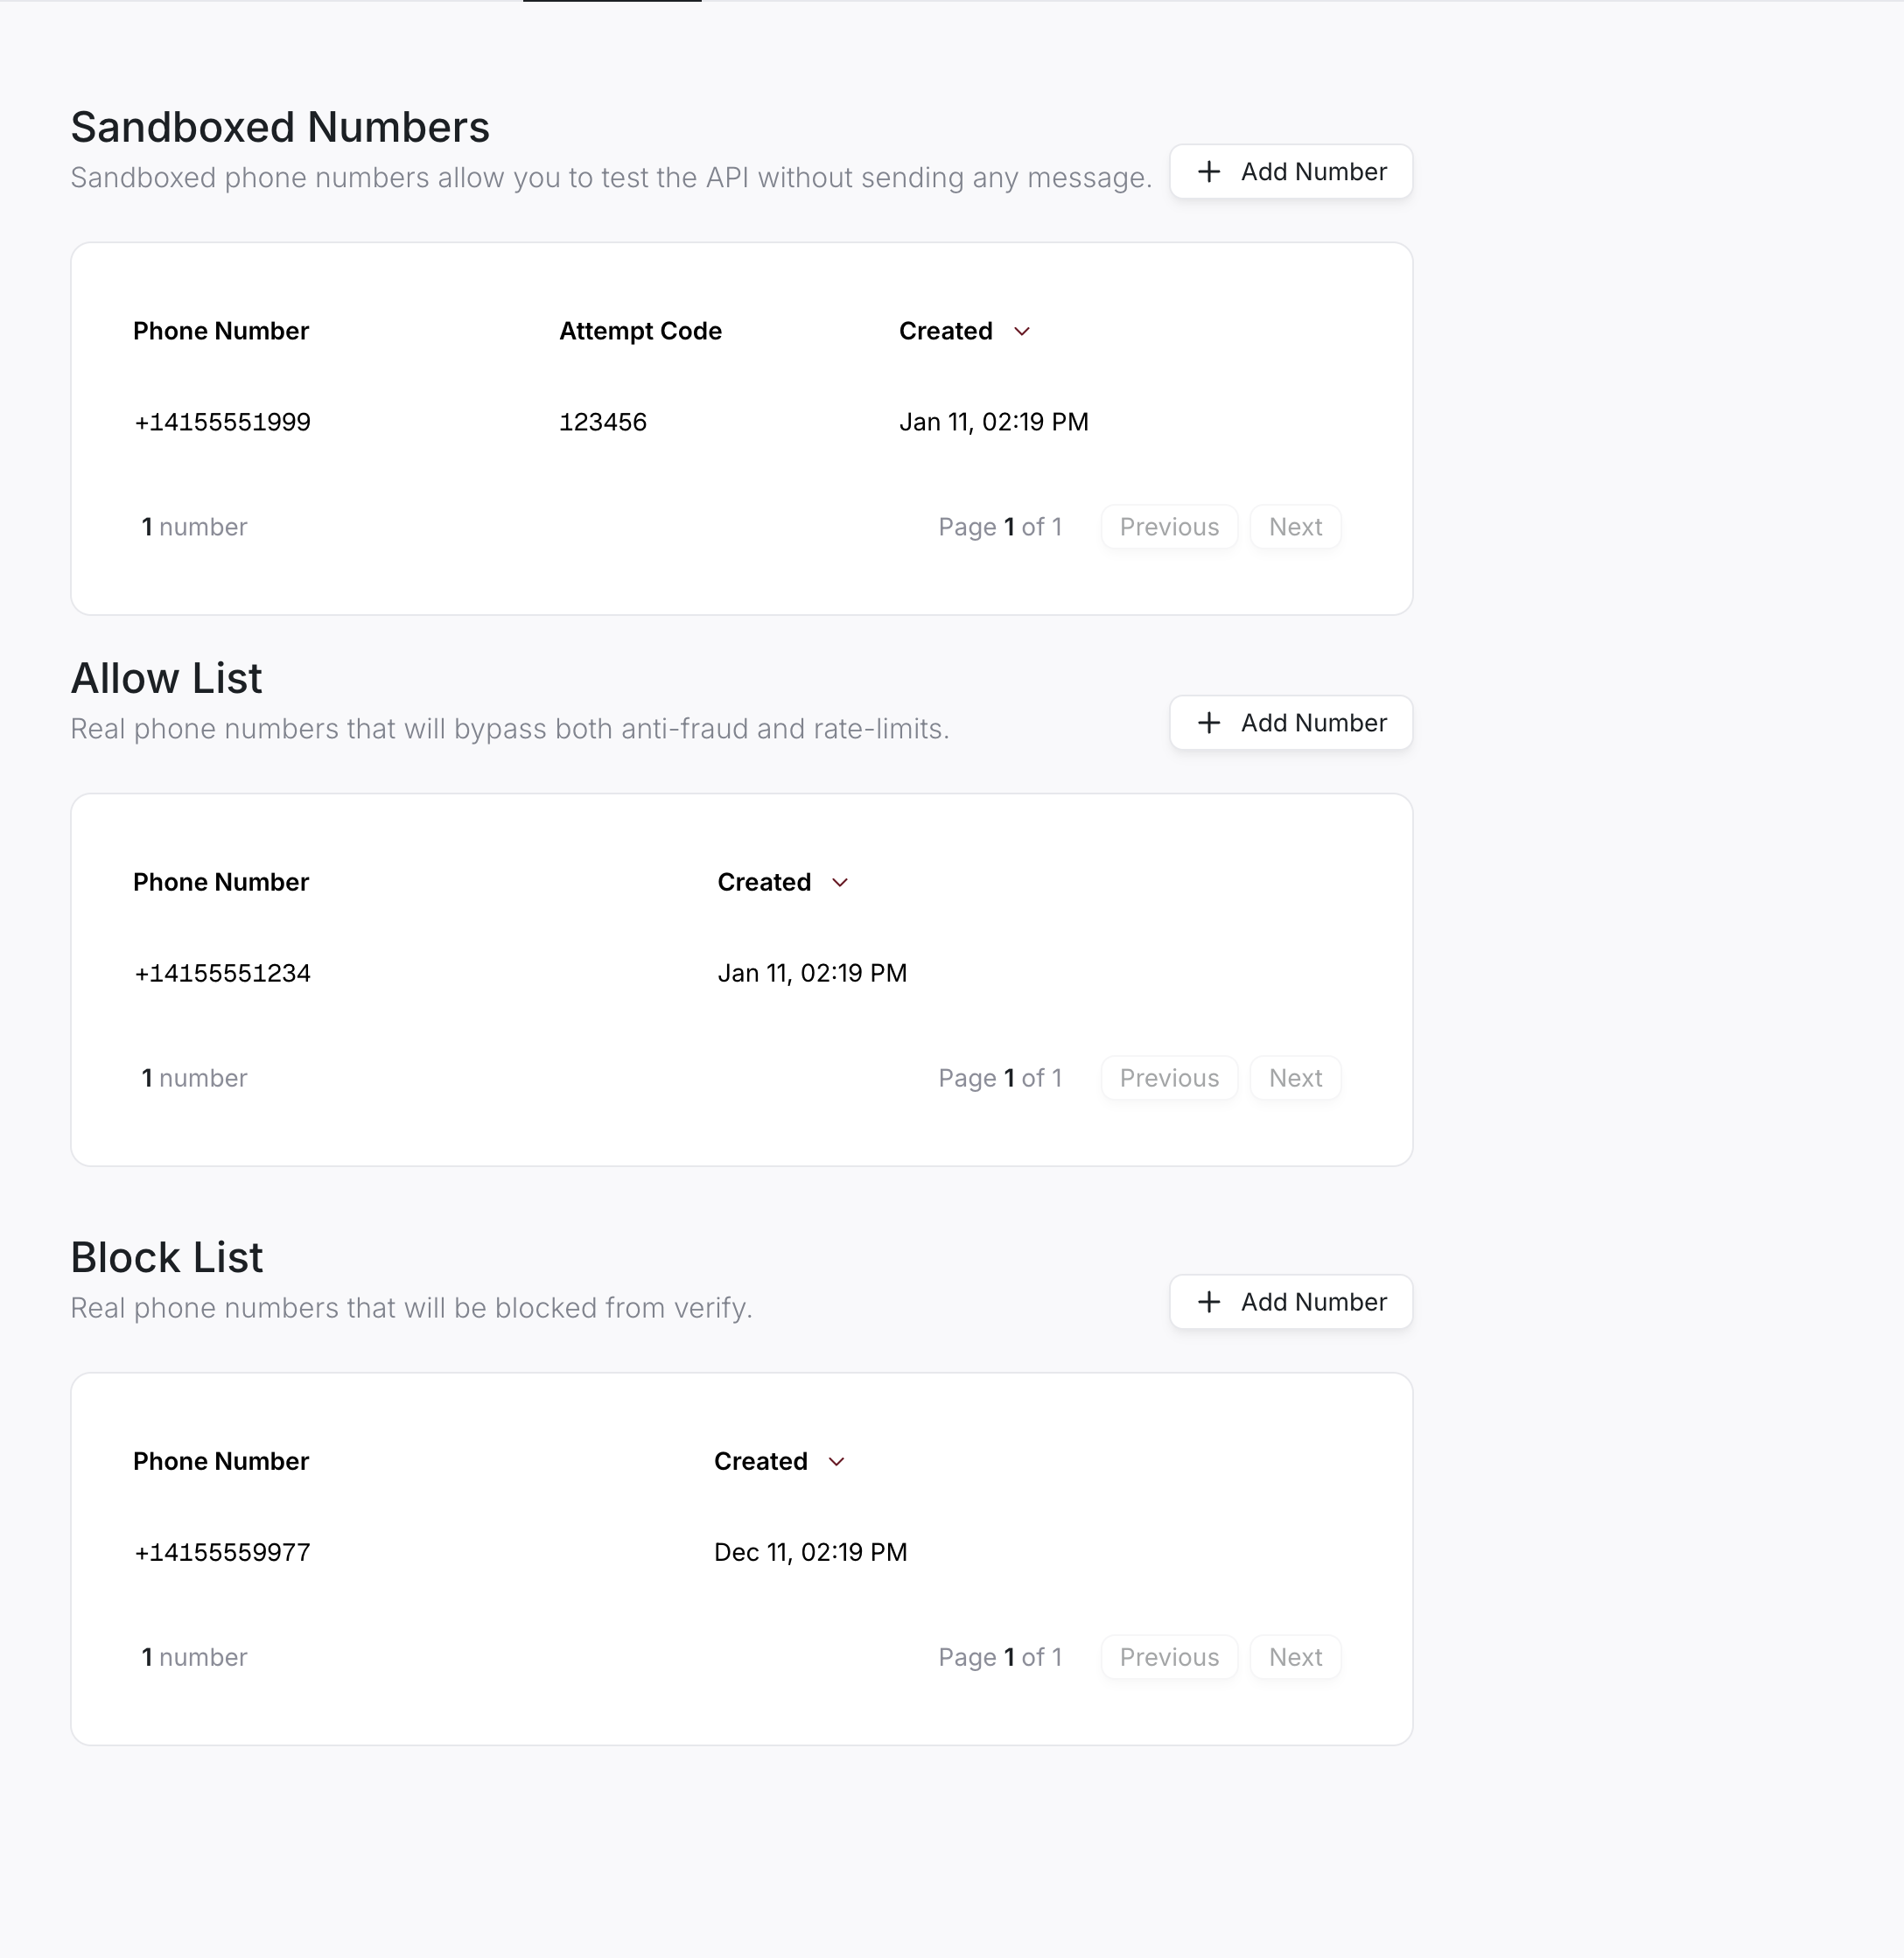Click Previous in the Sandboxed Numbers table
1904x1958 pixels.
(x=1168, y=527)
